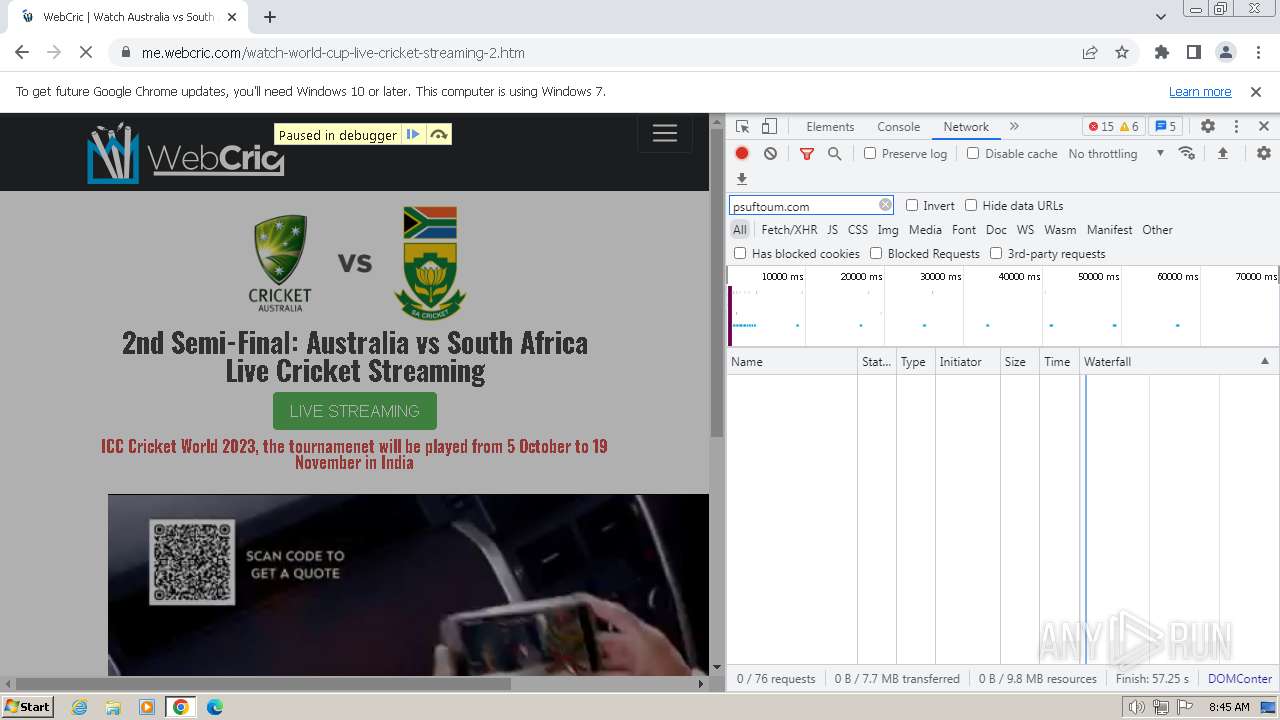The image size is (1280, 720).
Task: Open the tab search dropdown arrow
Action: click(1160, 17)
